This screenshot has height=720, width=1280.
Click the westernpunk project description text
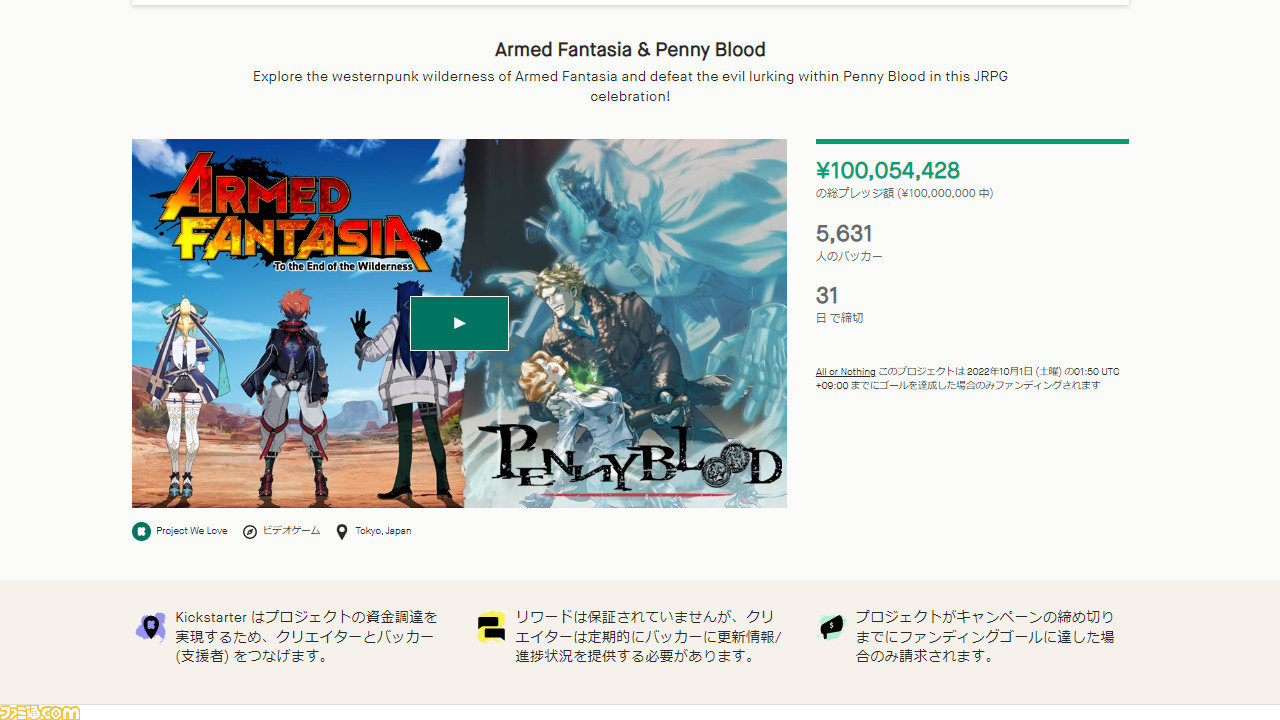click(630, 86)
